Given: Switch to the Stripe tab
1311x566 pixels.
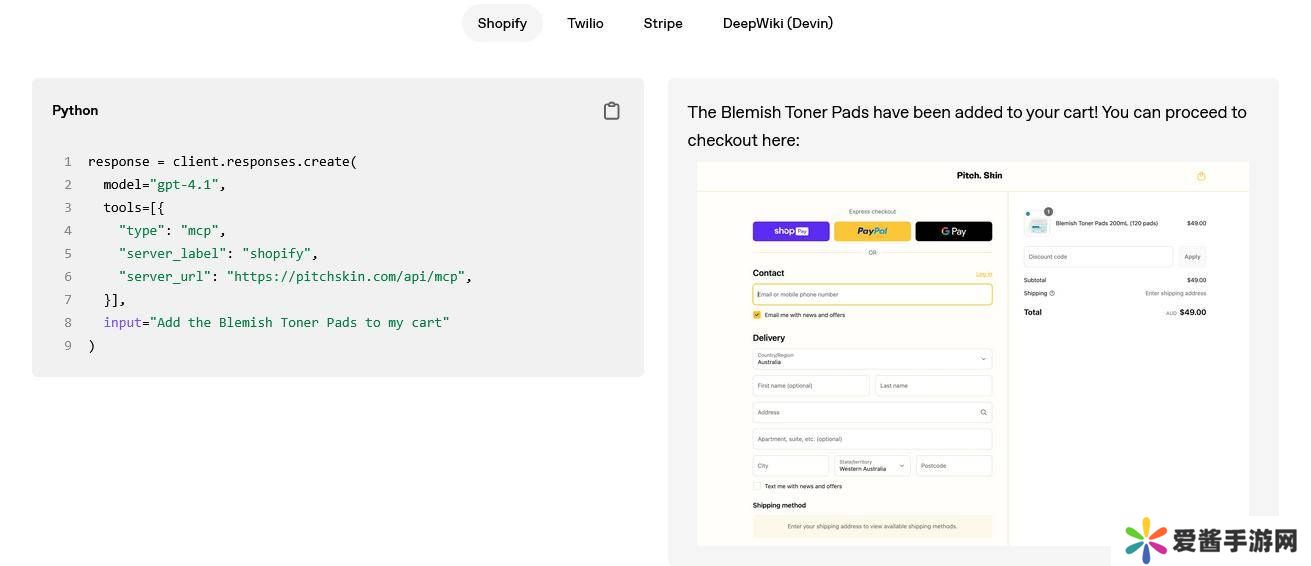Looking at the screenshot, I should pos(662,23).
